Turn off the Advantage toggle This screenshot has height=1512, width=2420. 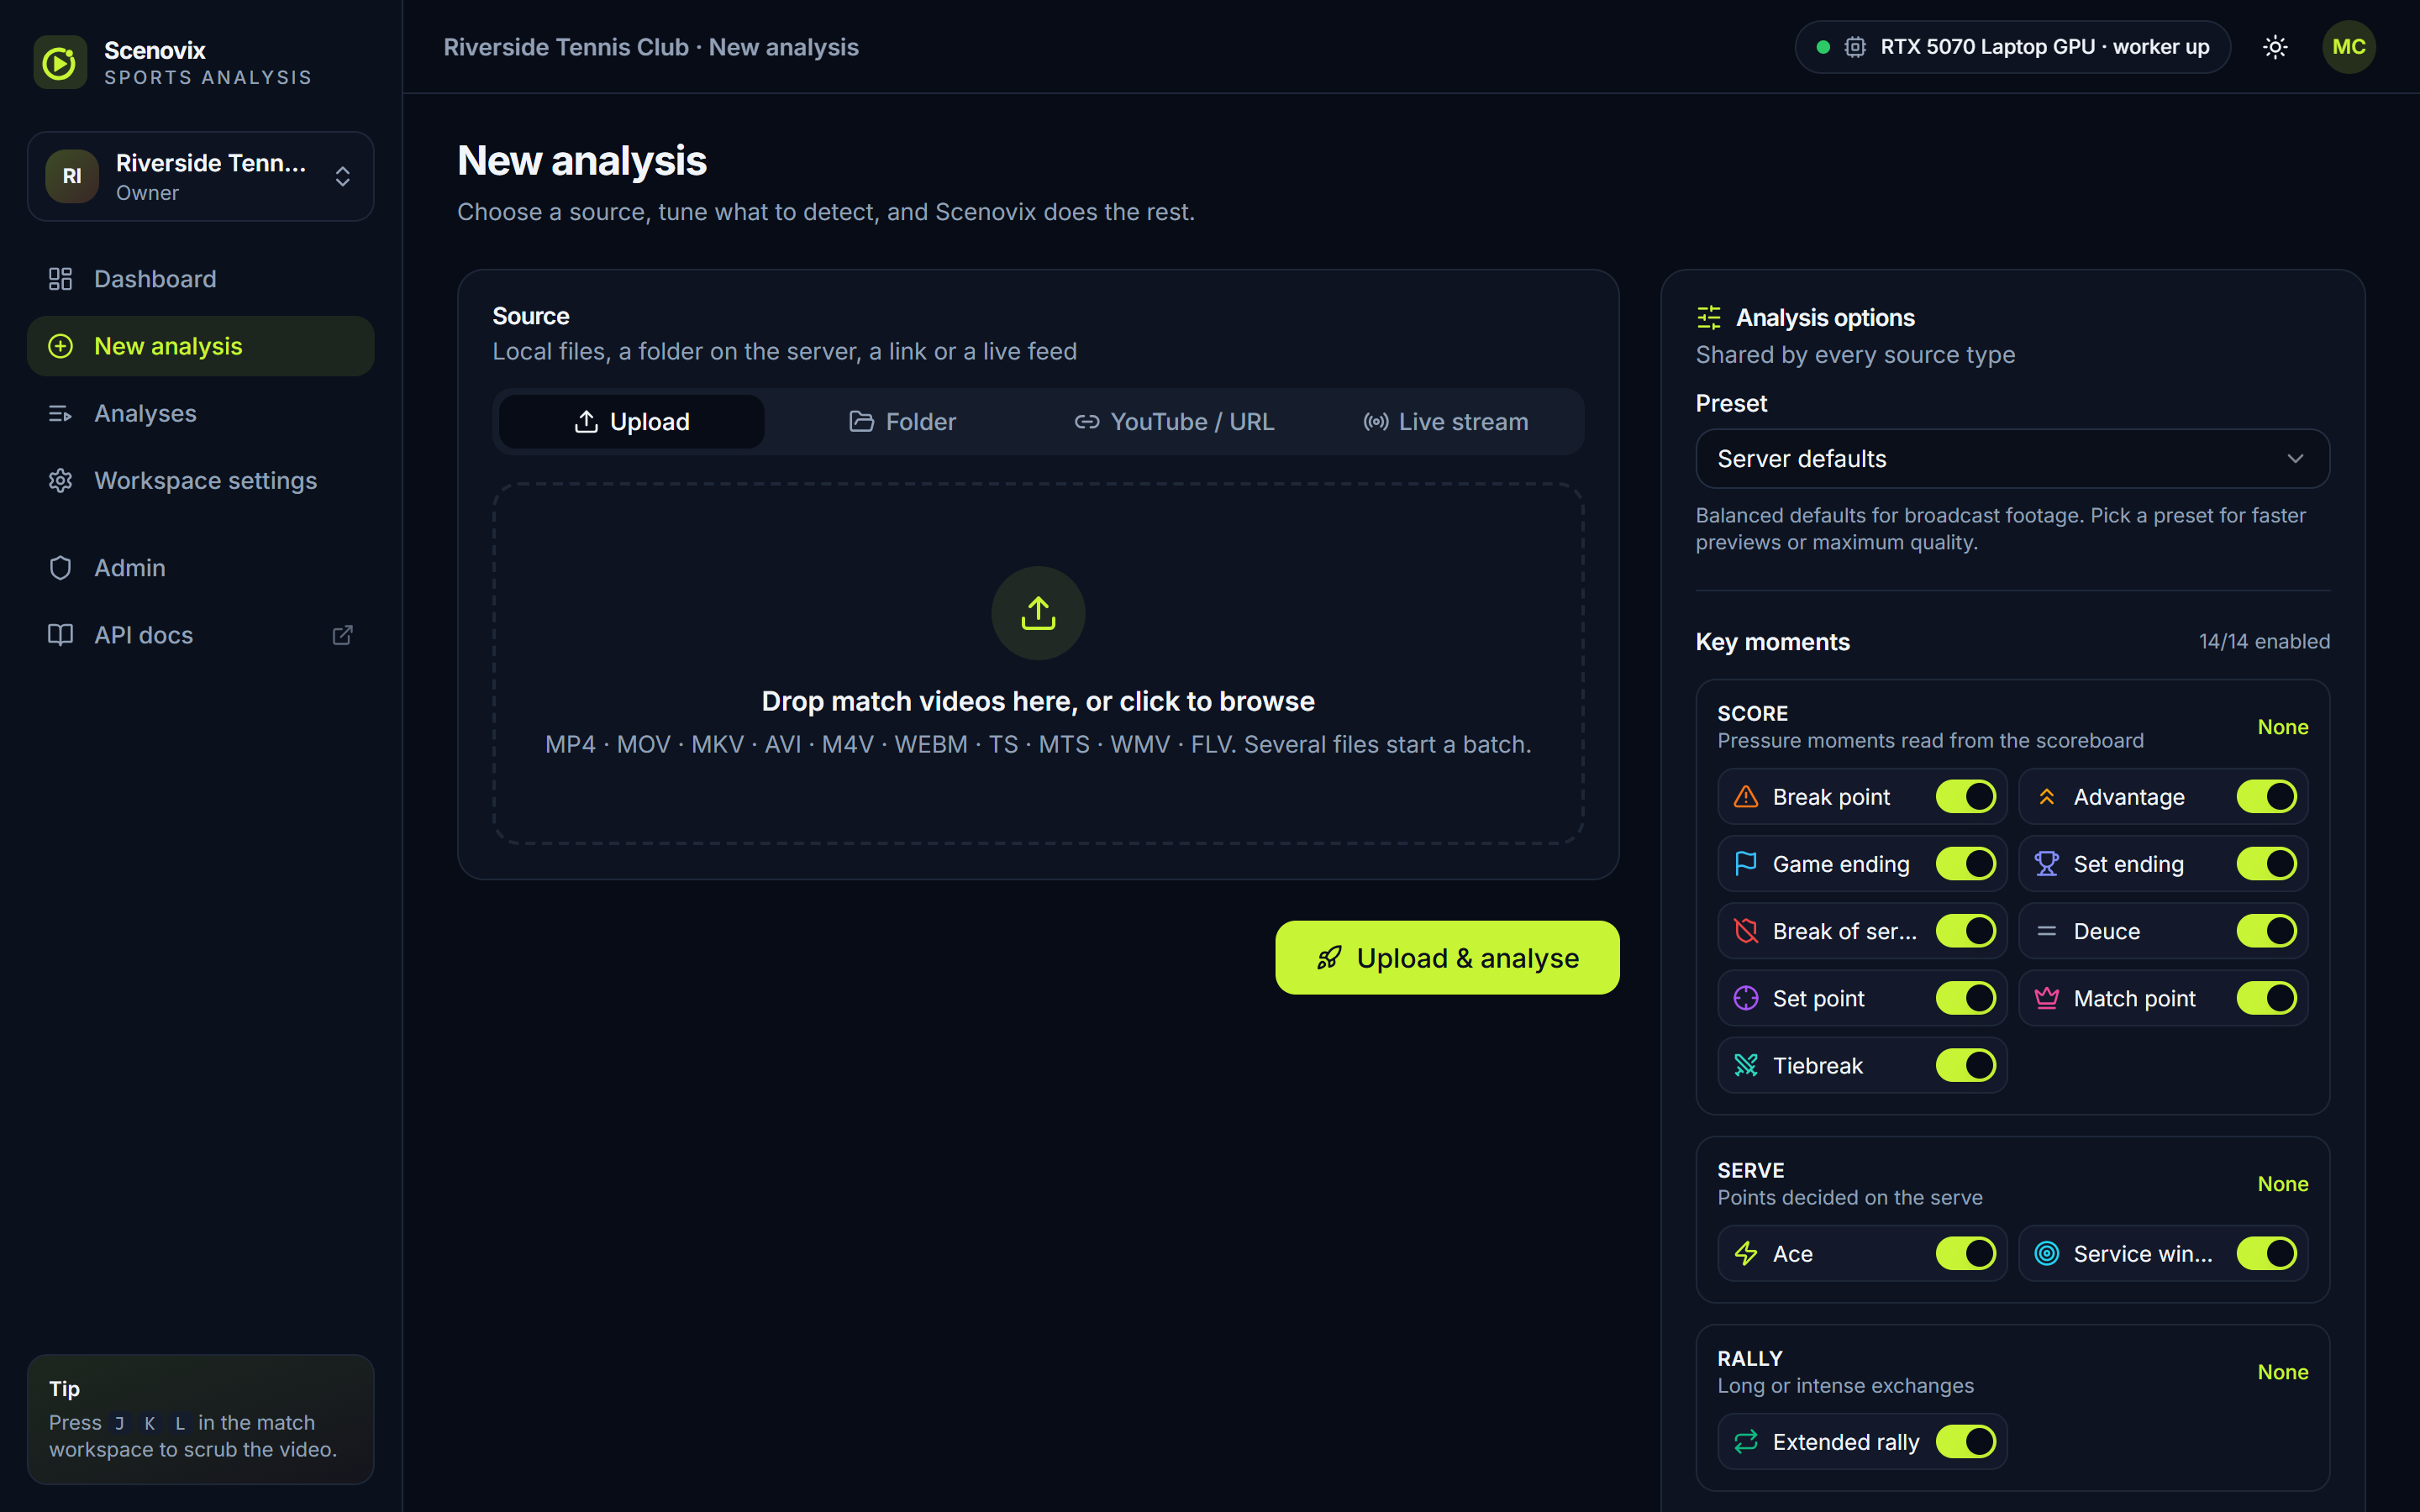(2266, 797)
